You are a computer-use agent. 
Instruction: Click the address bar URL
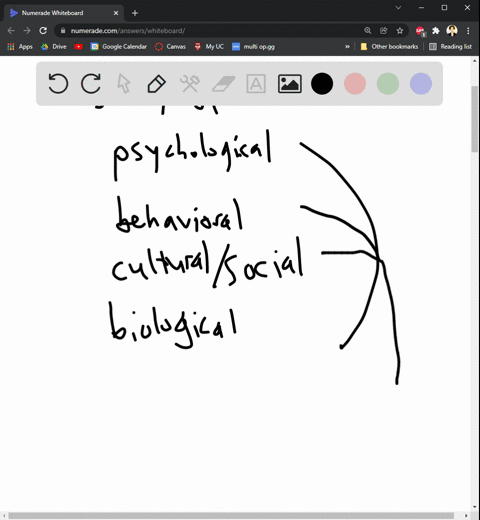point(128,31)
